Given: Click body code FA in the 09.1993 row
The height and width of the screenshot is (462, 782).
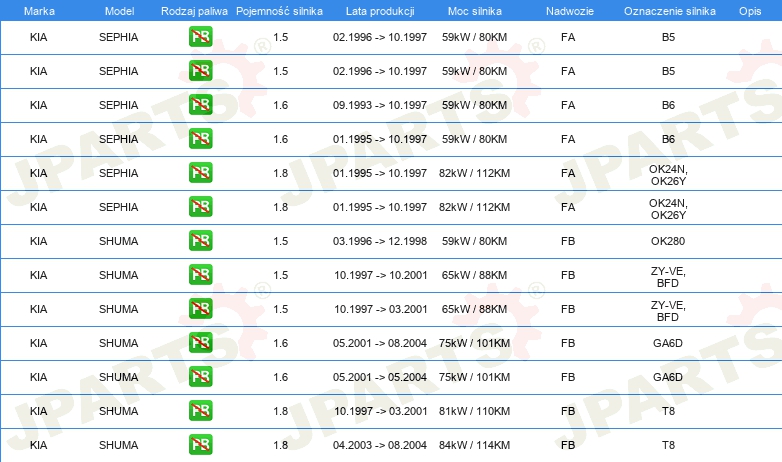Looking at the screenshot, I should point(568,105).
